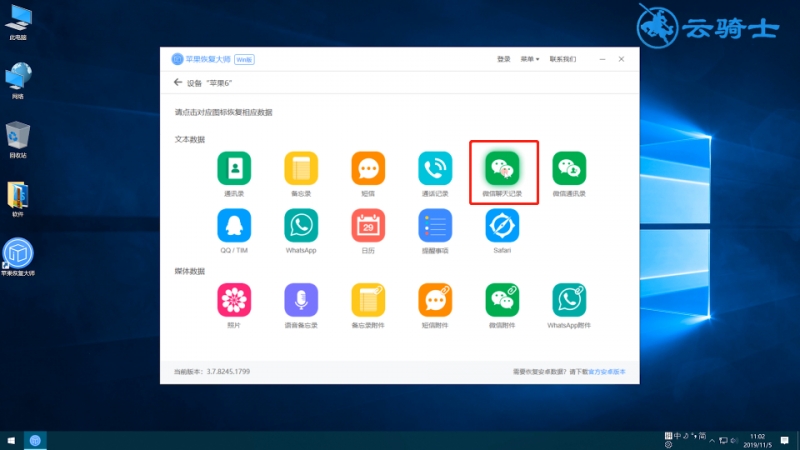Select the 微信附件 WeChat attachments icon
Viewport: 800px width, 450px height.
pos(502,300)
